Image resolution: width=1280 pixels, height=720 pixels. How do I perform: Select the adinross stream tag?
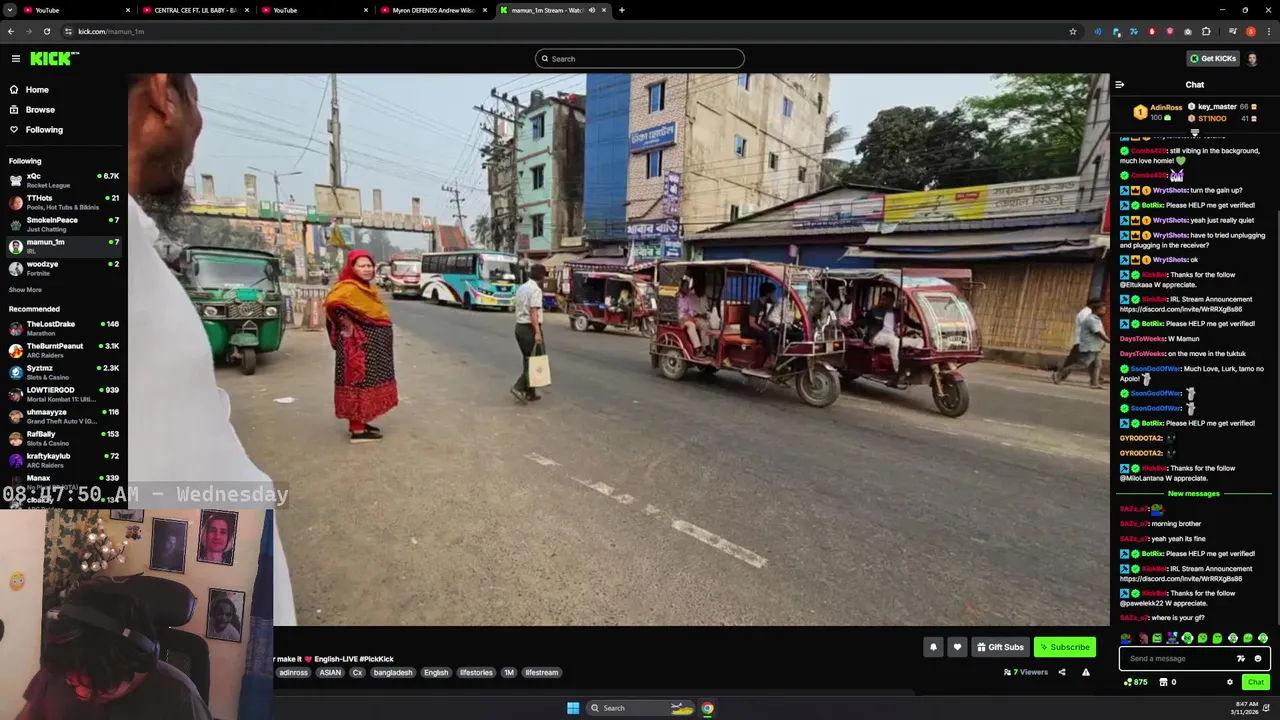coord(293,673)
